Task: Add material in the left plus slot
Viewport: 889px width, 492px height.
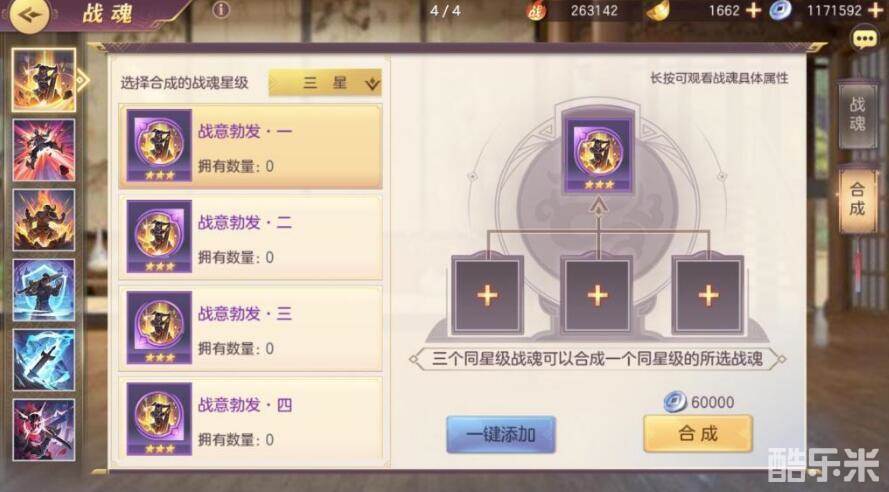Action: point(487,295)
